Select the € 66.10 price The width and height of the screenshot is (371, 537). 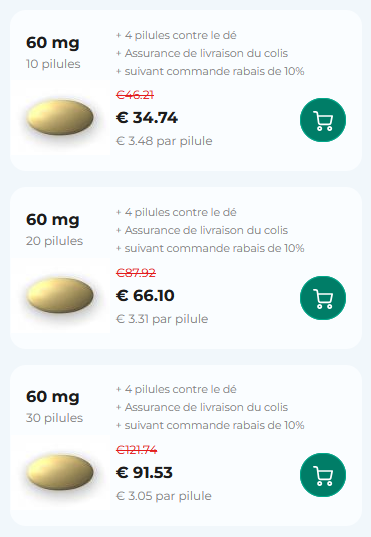[x=145, y=296]
